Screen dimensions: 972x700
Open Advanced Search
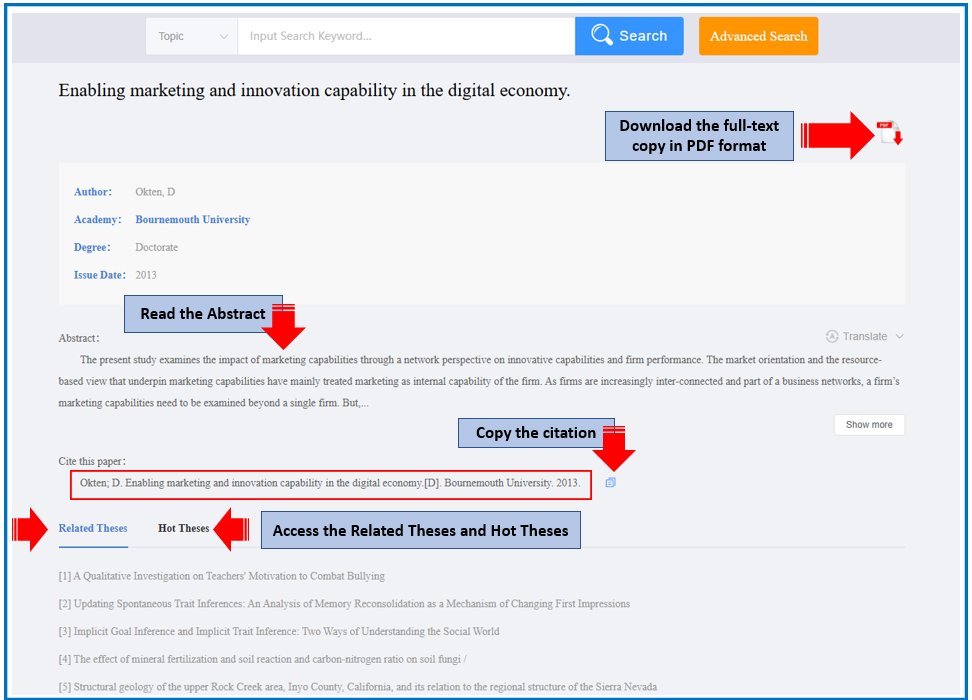point(758,36)
